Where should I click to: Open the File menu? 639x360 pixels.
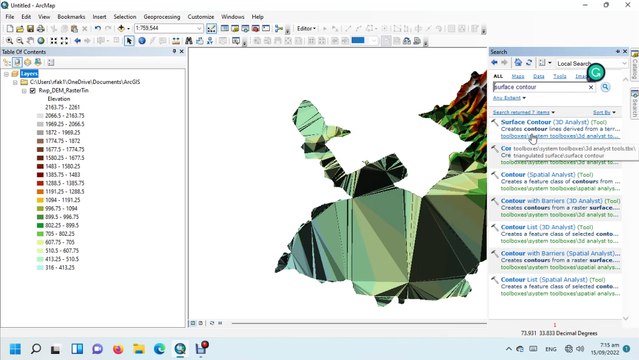tap(10, 17)
